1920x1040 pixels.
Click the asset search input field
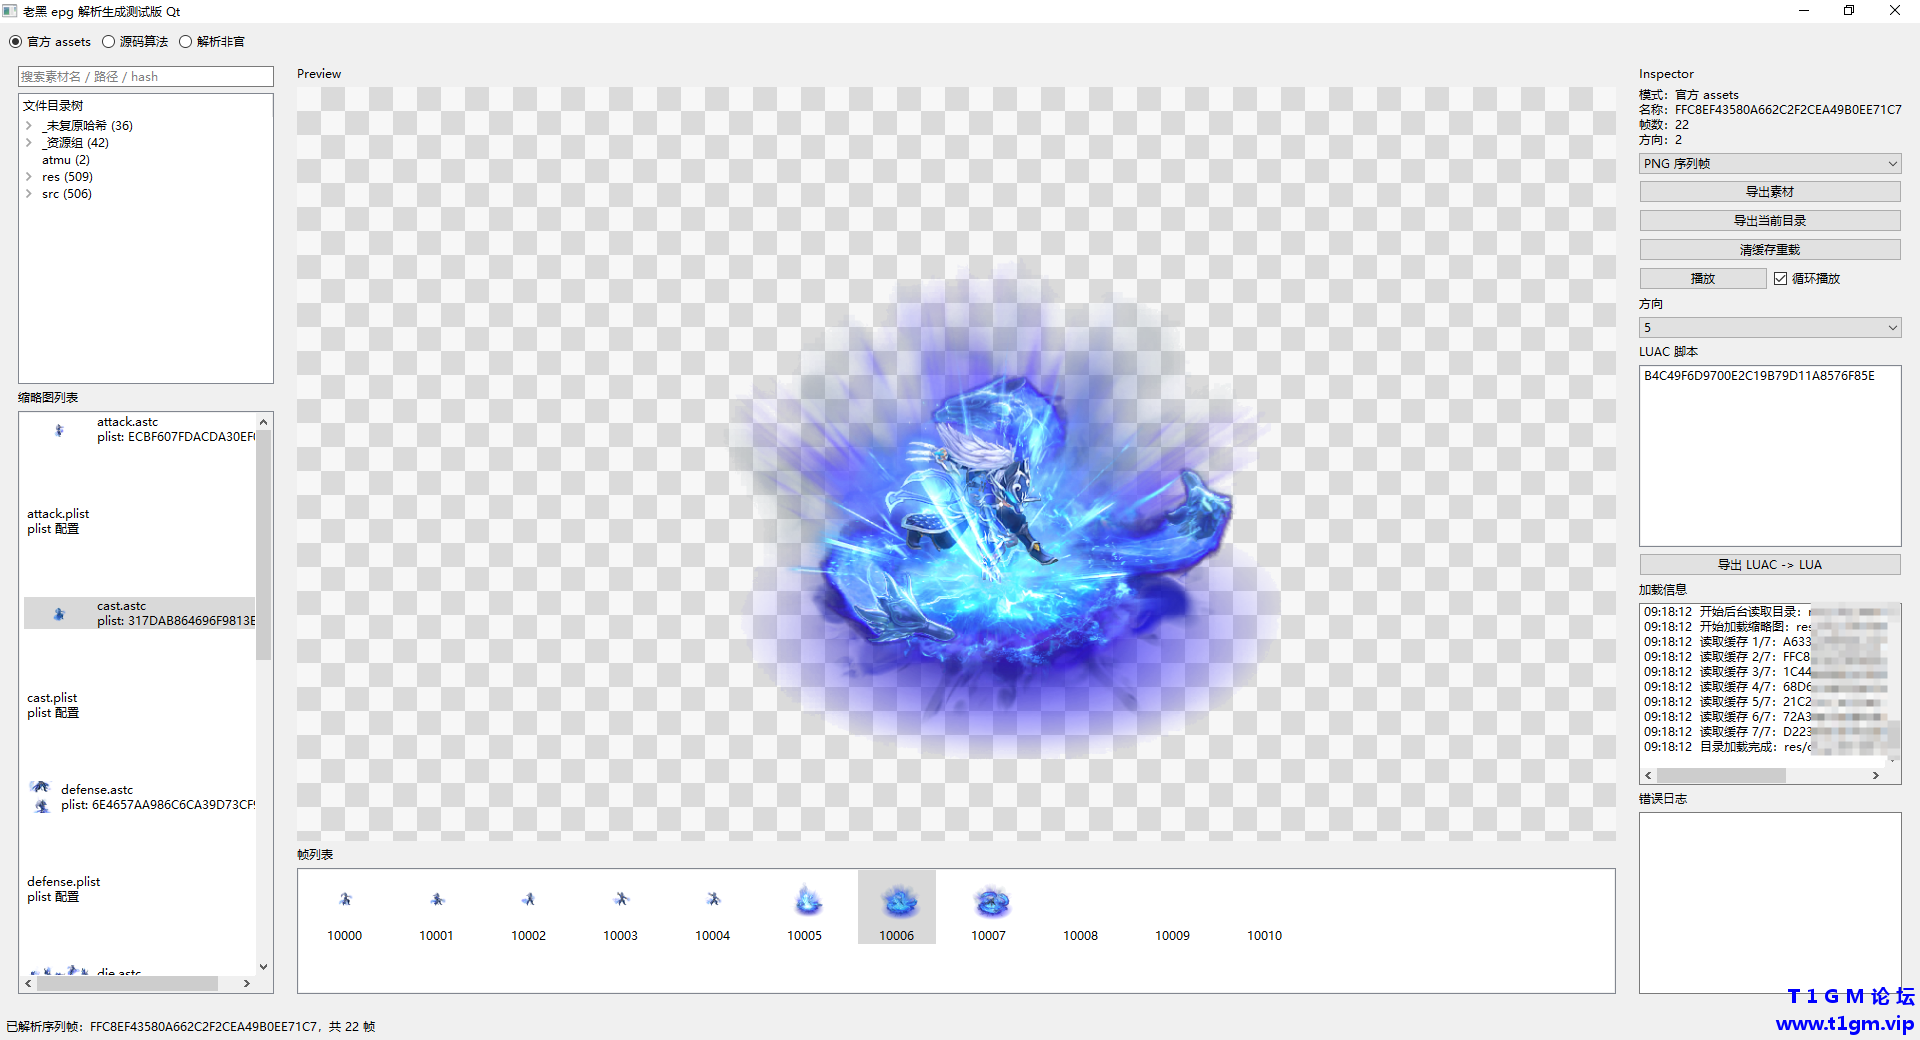coord(146,77)
